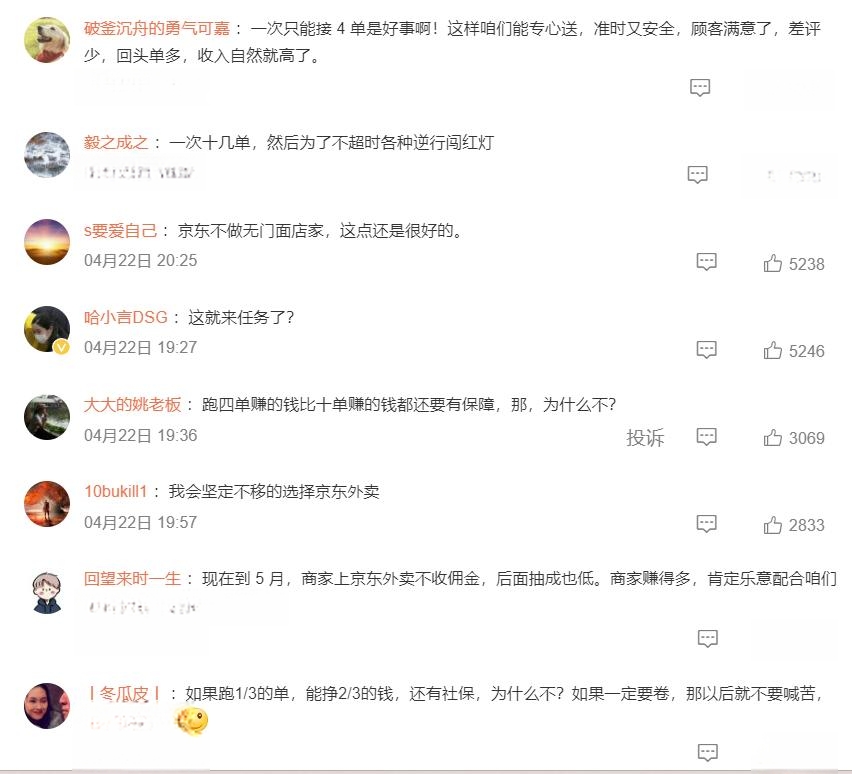Click reply icon on 毅之成之's comment
This screenshot has height=774, width=852.
(x=698, y=174)
